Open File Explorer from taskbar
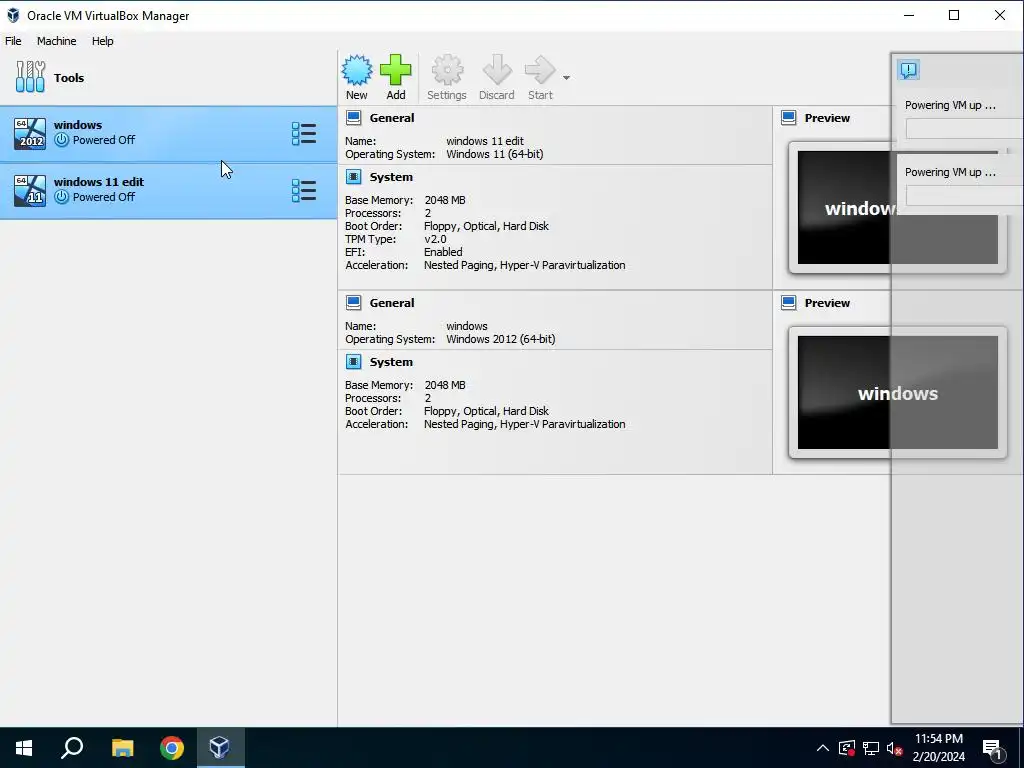This screenshot has width=1024, height=768. pos(122,748)
